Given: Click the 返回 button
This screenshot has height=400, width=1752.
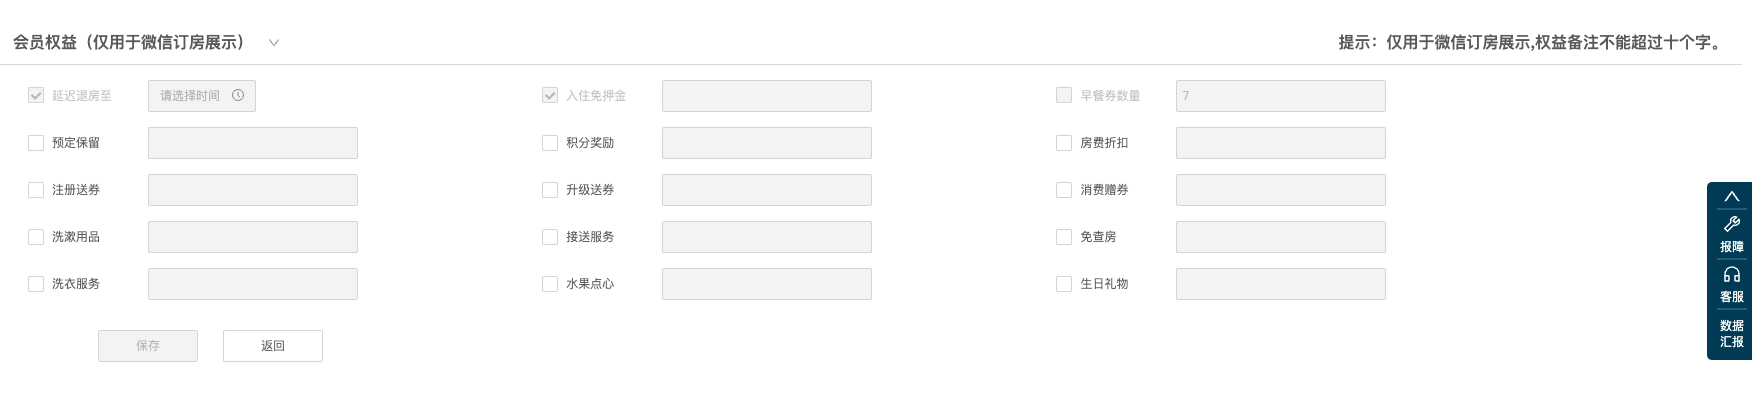Looking at the screenshot, I should [x=273, y=346].
